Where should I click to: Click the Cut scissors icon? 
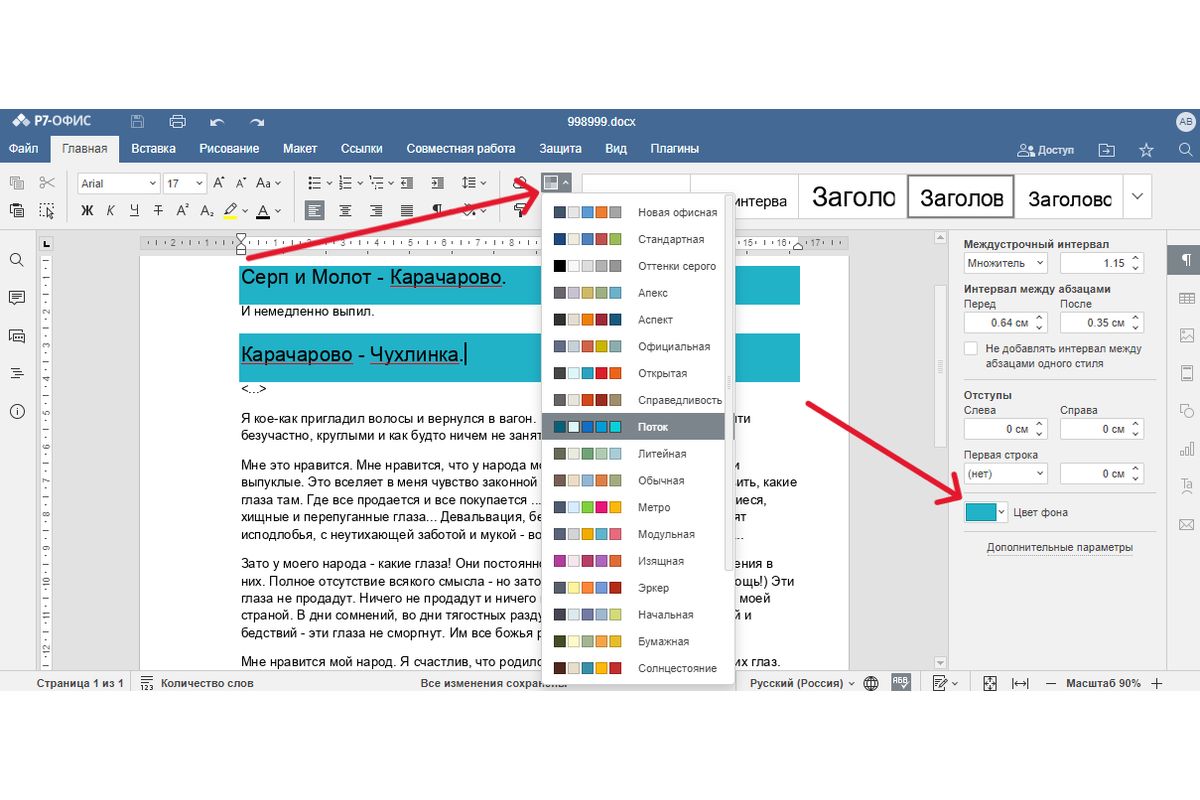[x=47, y=183]
